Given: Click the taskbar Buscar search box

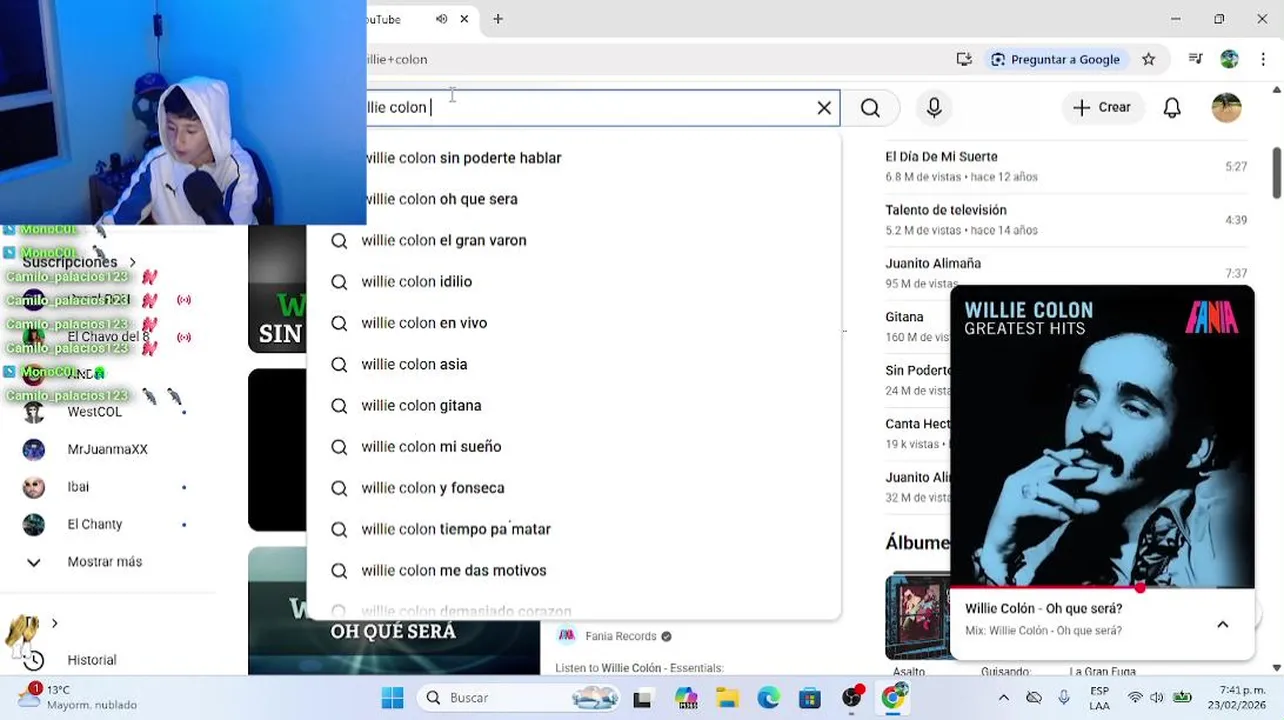Looking at the screenshot, I should [520, 698].
